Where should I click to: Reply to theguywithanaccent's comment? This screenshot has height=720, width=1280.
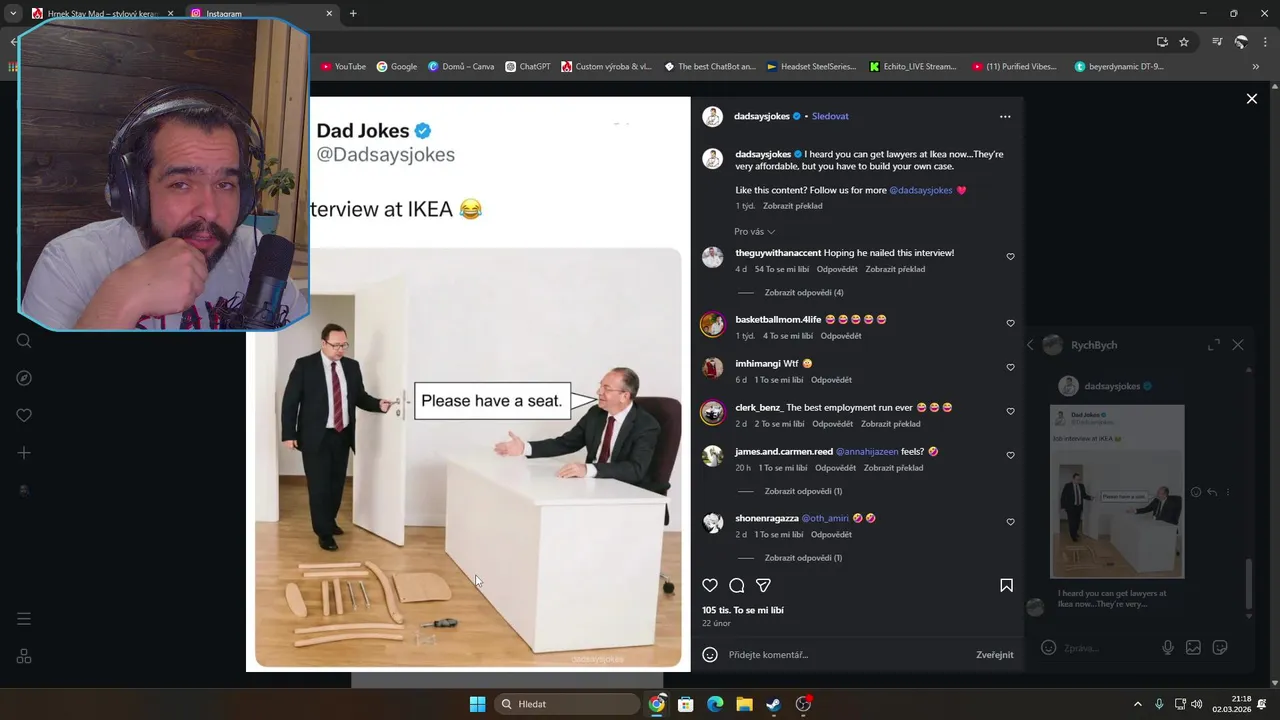837,269
